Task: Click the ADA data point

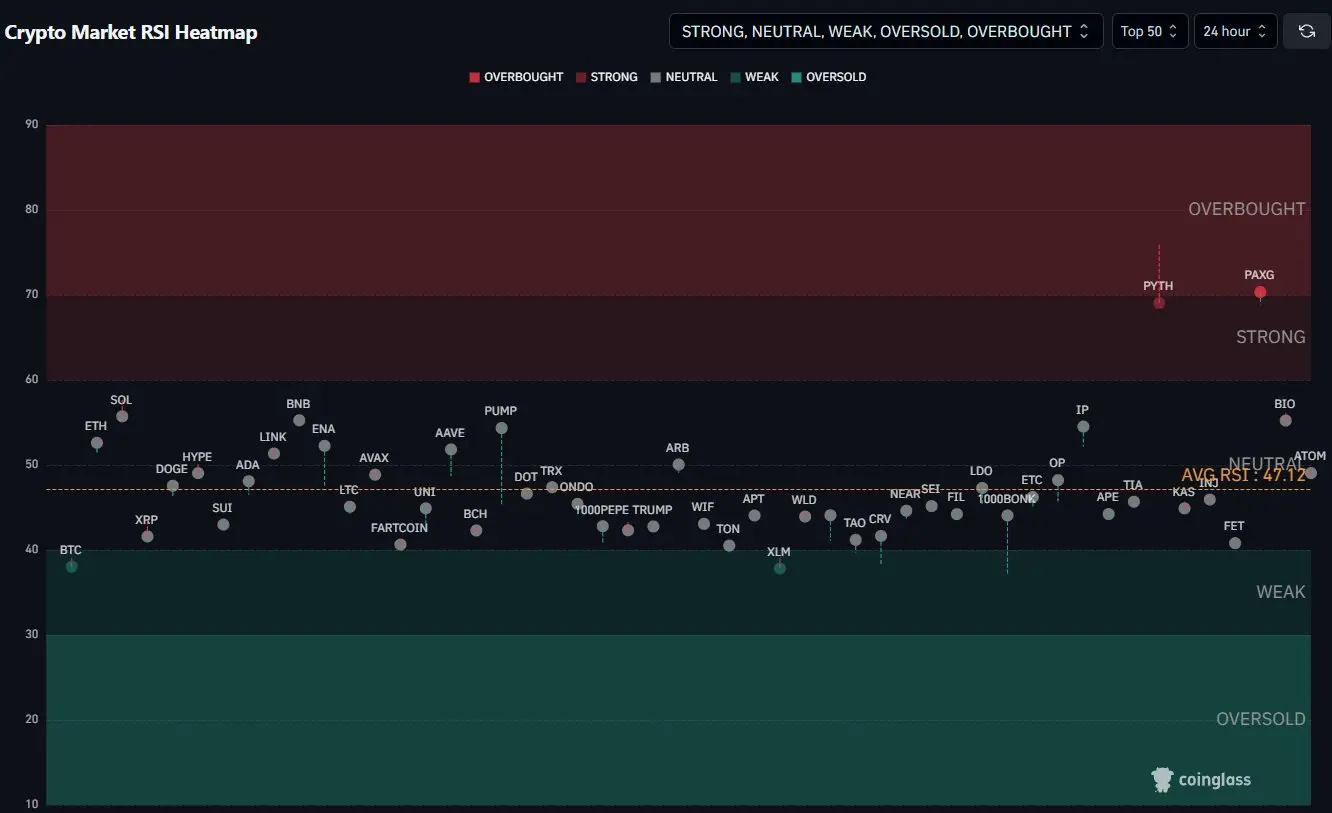Action: click(x=249, y=481)
